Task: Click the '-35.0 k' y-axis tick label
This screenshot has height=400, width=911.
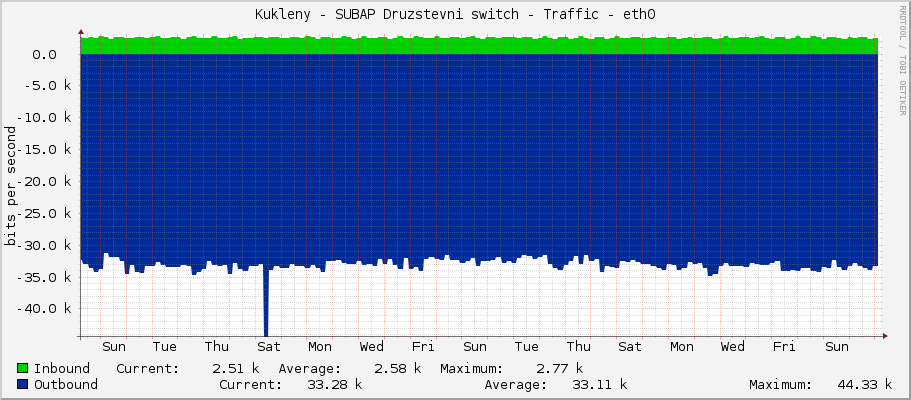Action: point(44,277)
